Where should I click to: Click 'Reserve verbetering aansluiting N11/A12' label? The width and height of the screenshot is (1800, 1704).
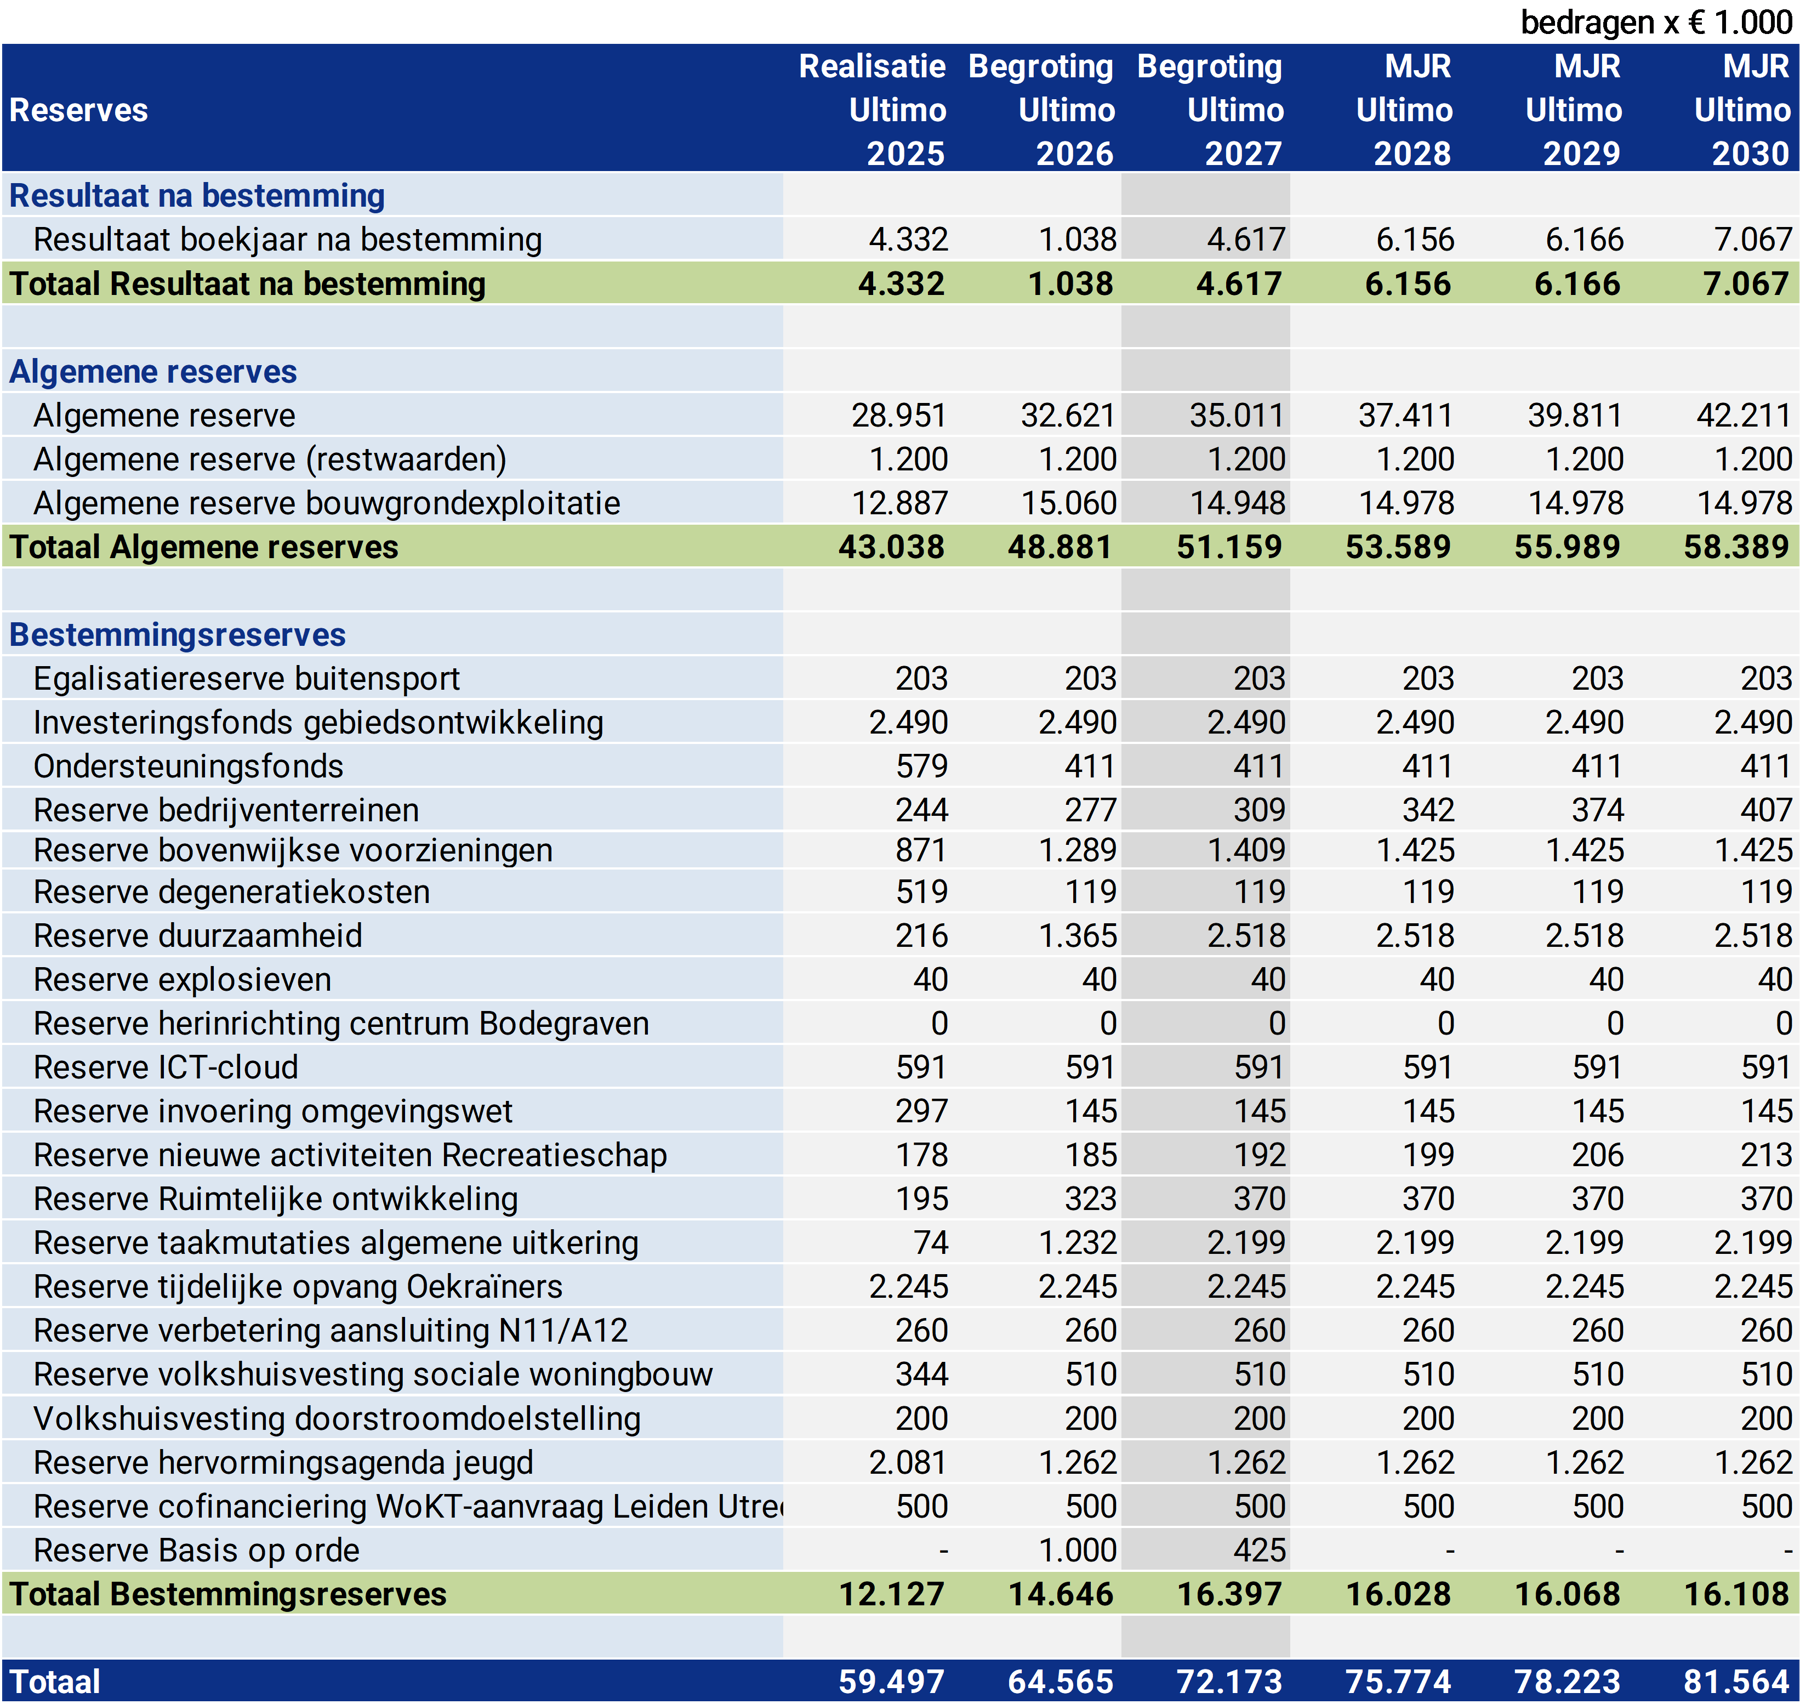[331, 1331]
